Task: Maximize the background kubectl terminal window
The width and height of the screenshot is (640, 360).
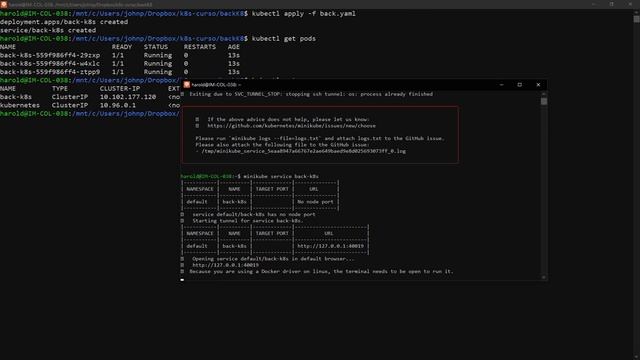Action: (x=611, y=4)
